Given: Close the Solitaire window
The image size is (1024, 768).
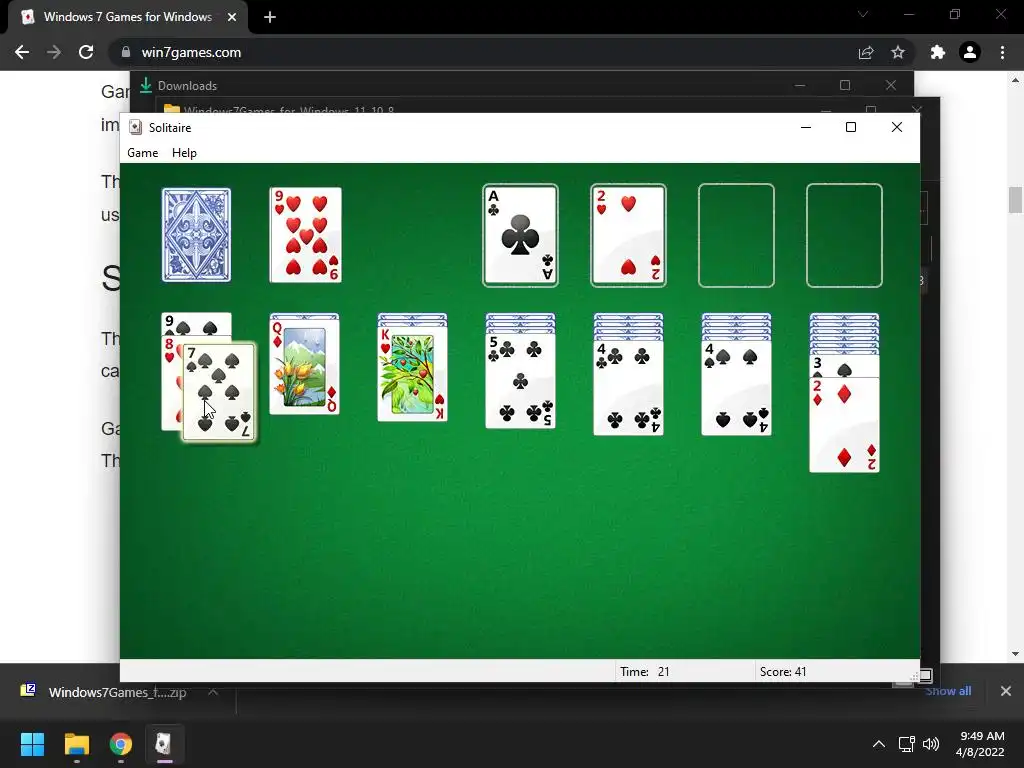Looking at the screenshot, I should (897, 127).
